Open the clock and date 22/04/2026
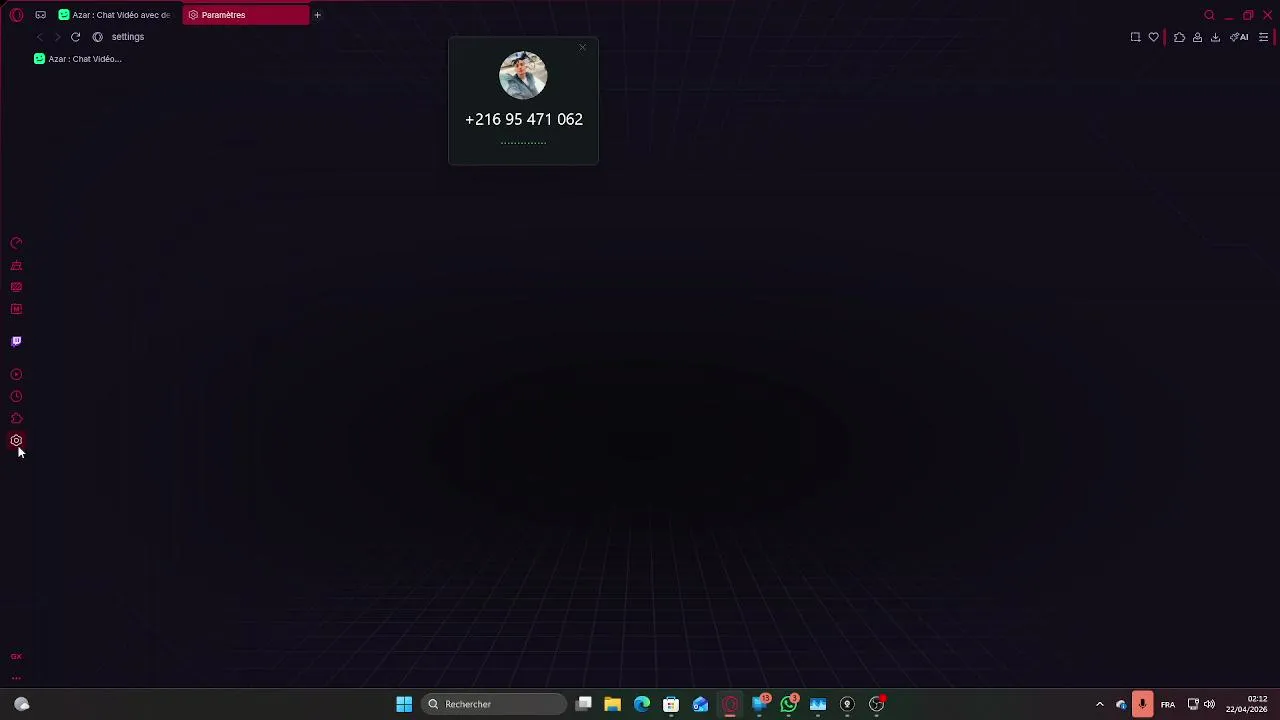The height and width of the screenshot is (720, 1280). pos(1247,704)
